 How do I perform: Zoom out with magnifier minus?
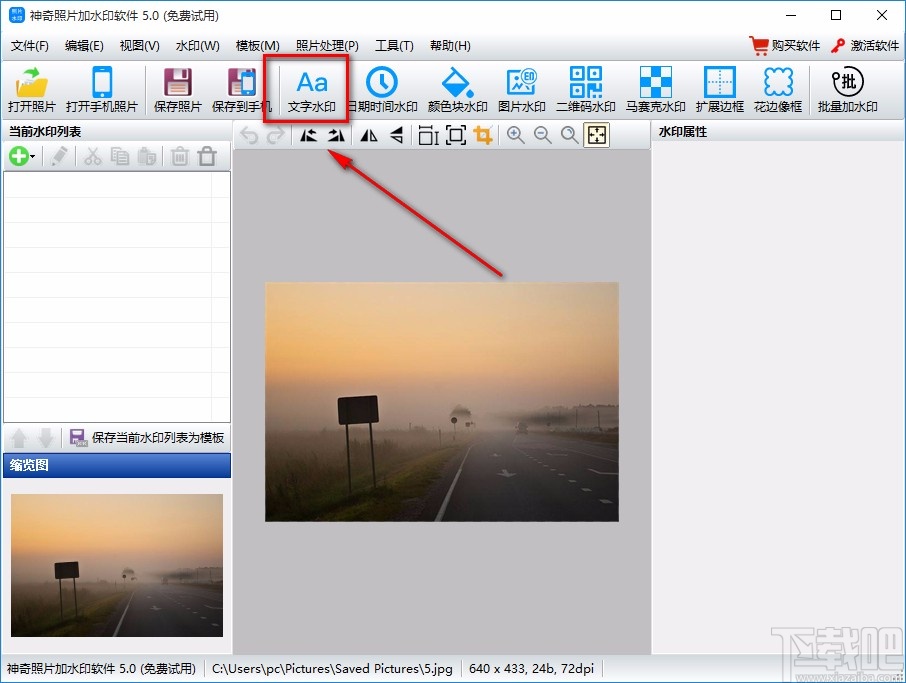click(543, 135)
